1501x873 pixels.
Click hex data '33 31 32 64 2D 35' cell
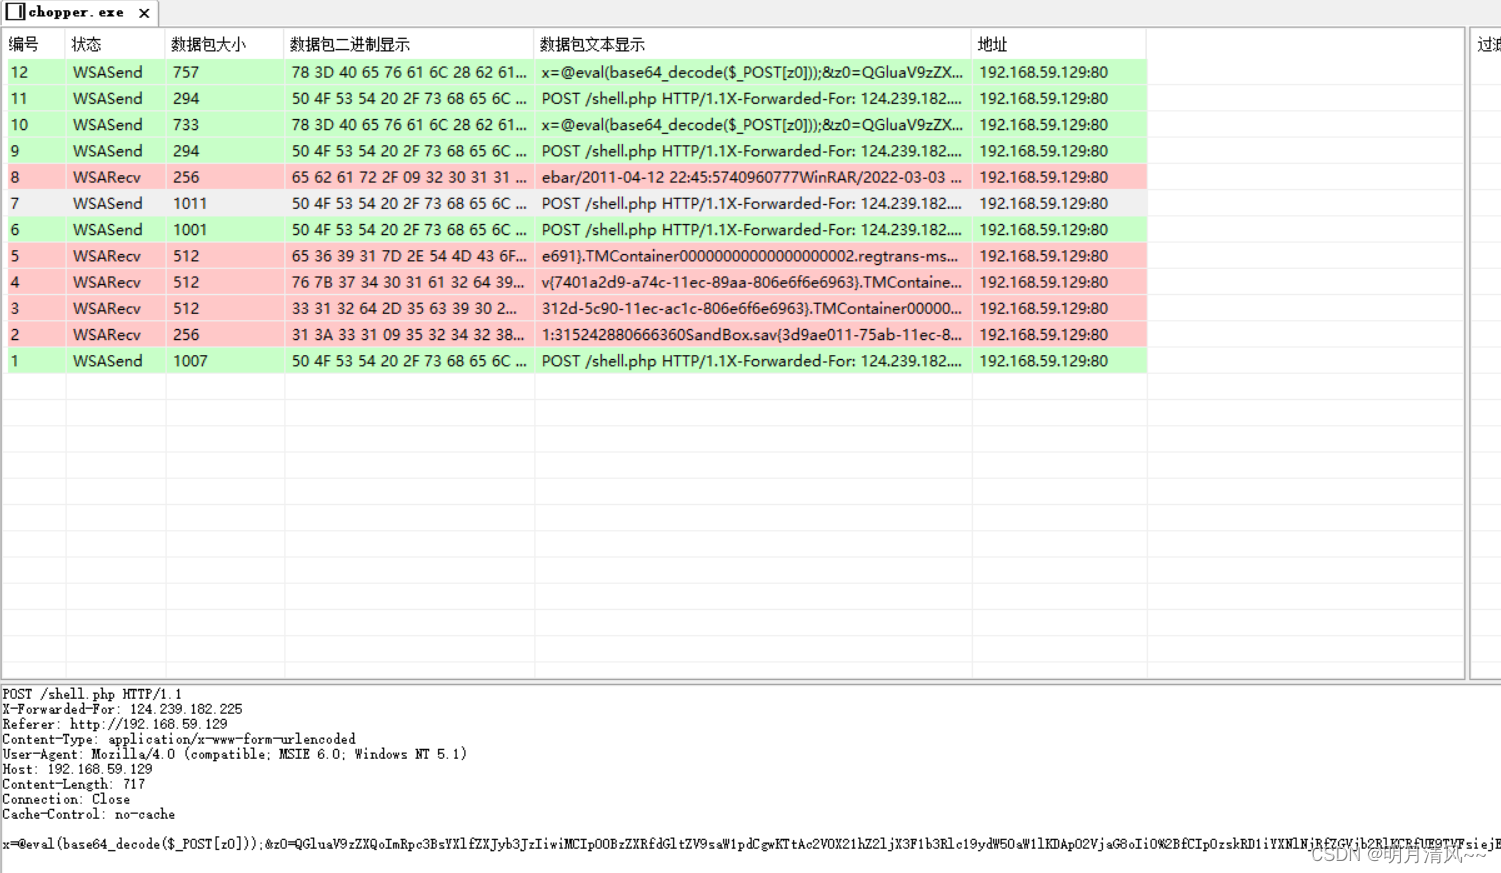click(x=405, y=308)
